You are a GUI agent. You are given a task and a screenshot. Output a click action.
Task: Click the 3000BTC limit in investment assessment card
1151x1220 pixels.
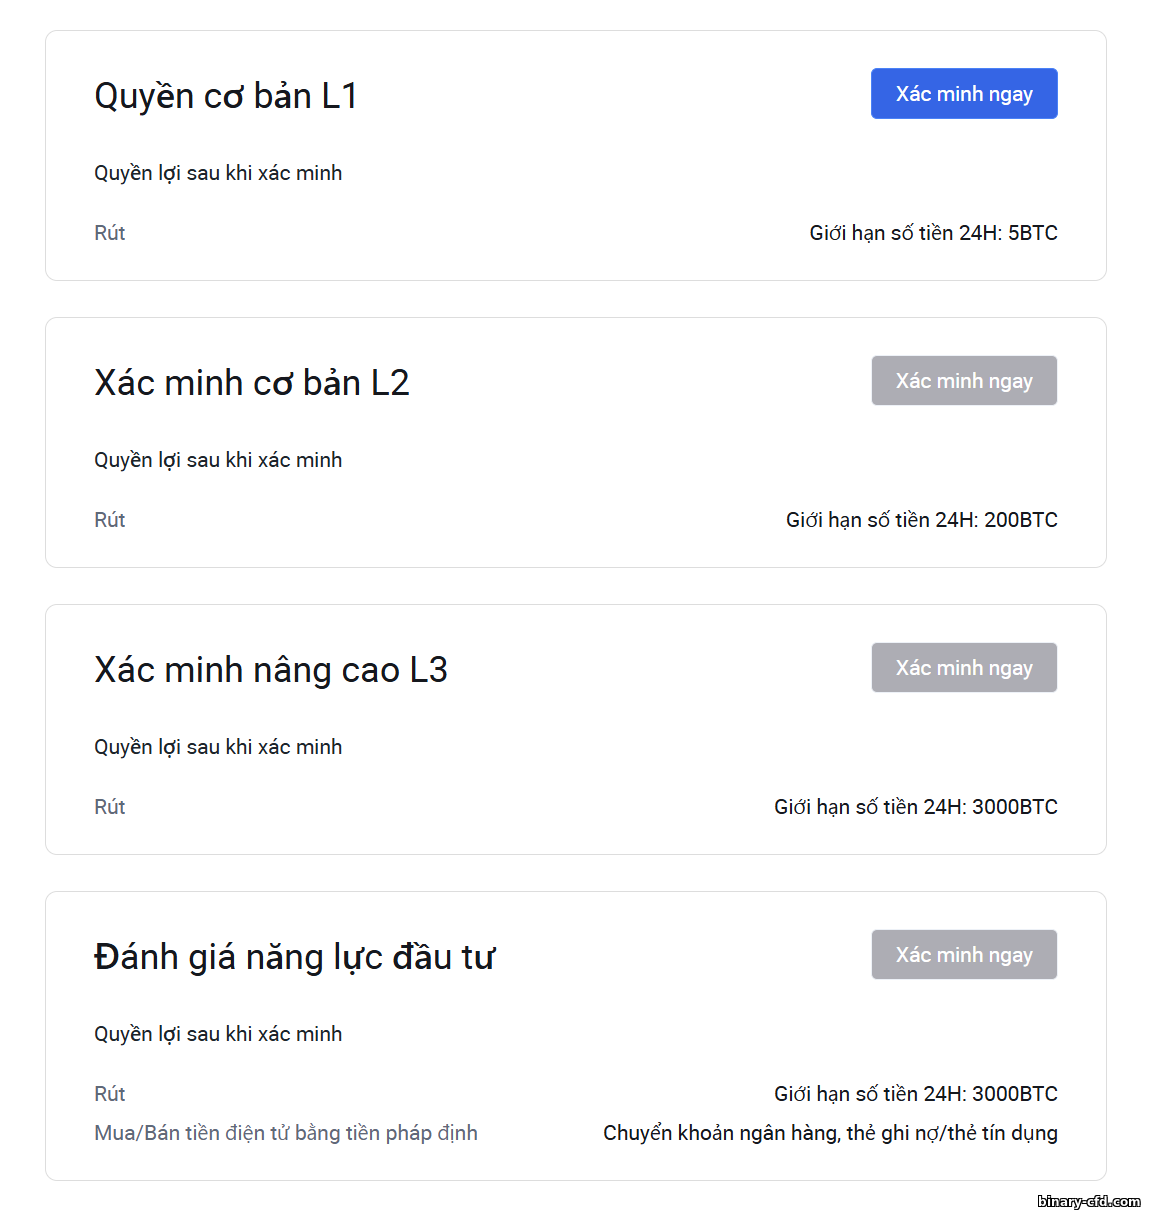tap(916, 1094)
